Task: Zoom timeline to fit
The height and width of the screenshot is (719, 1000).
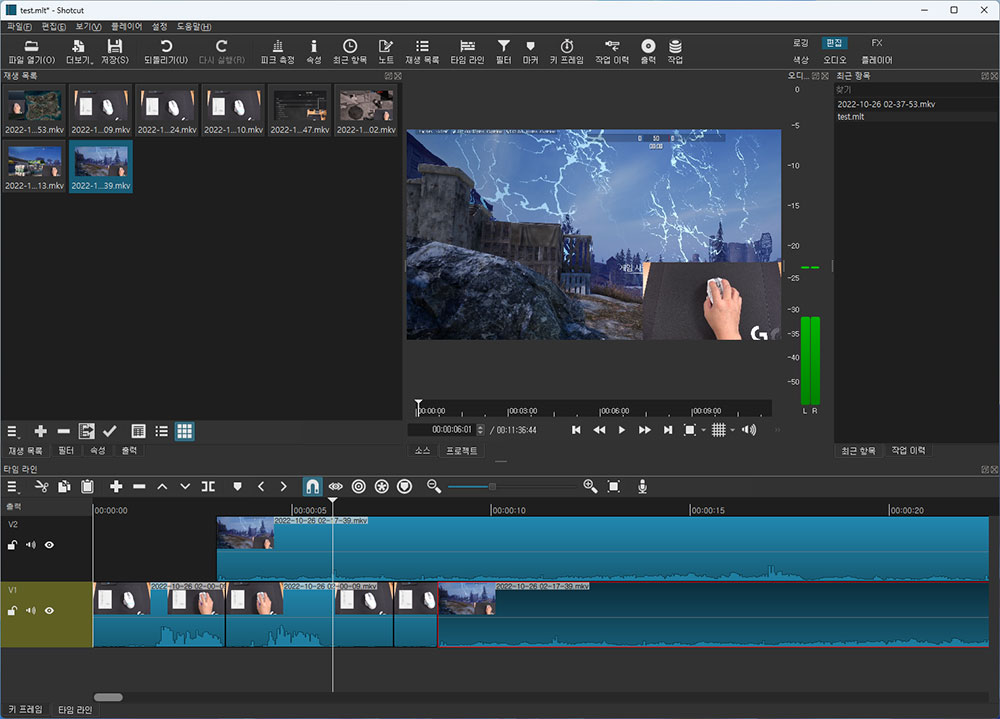Action: [x=614, y=487]
